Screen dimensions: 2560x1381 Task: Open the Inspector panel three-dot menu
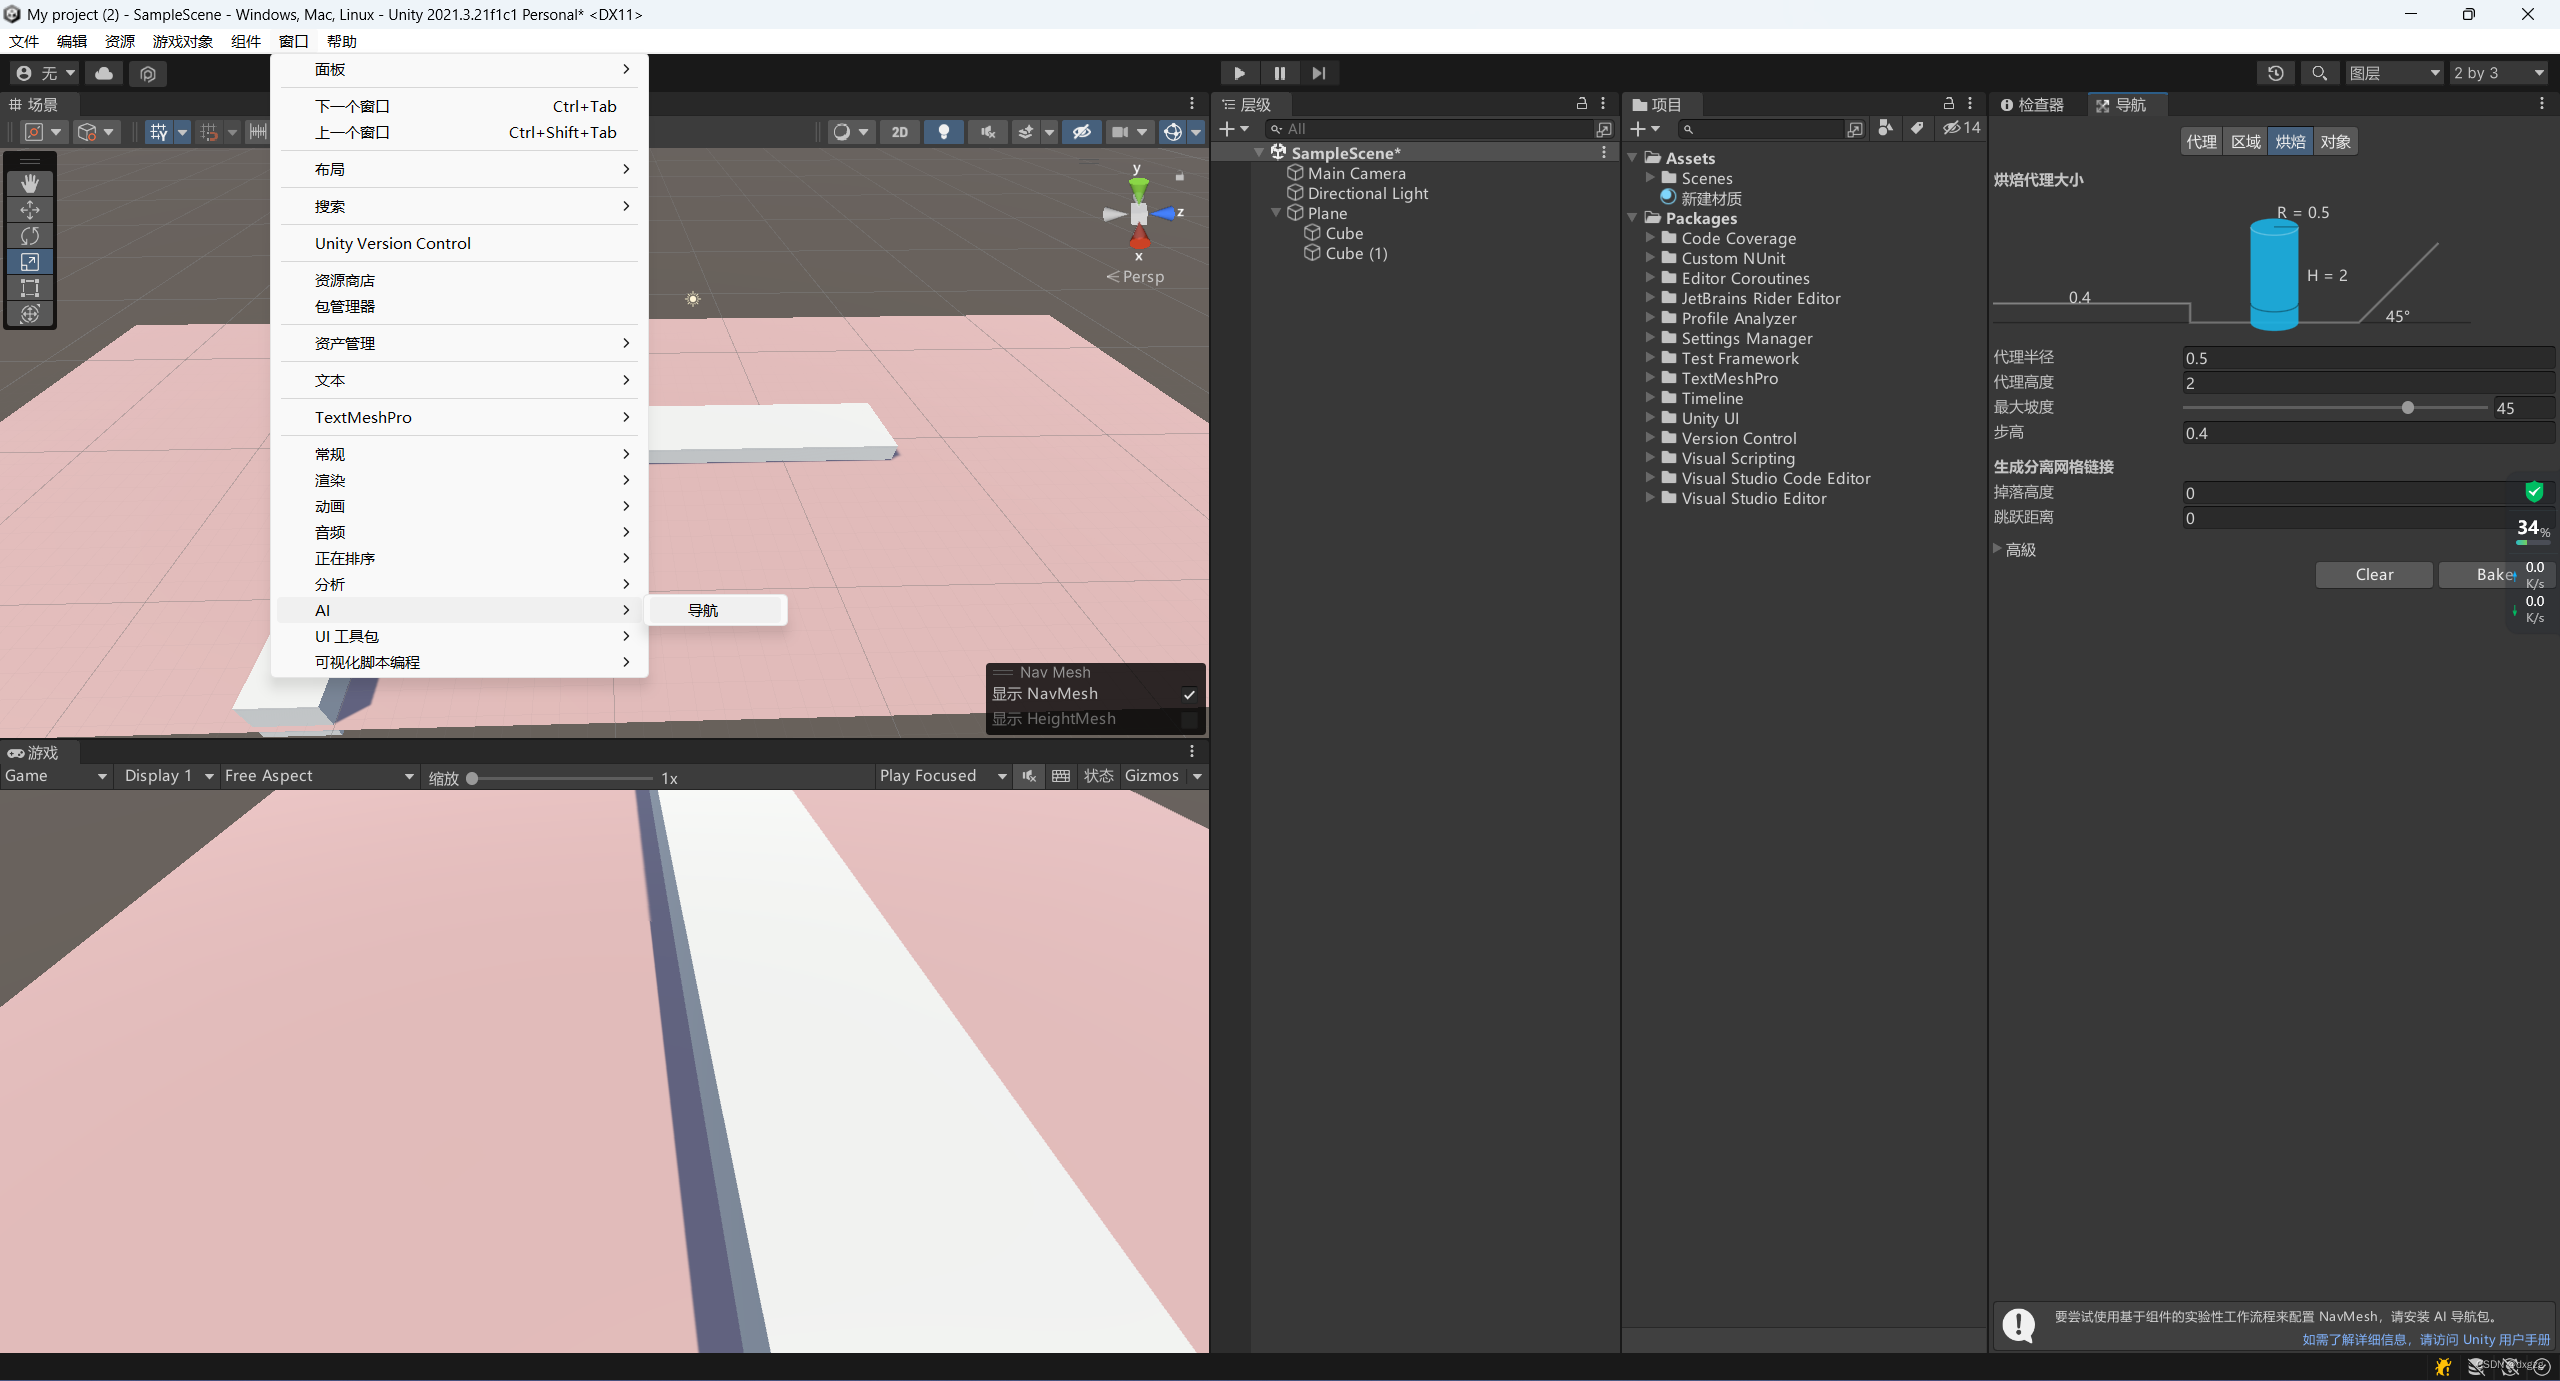click(x=2542, y=103)
